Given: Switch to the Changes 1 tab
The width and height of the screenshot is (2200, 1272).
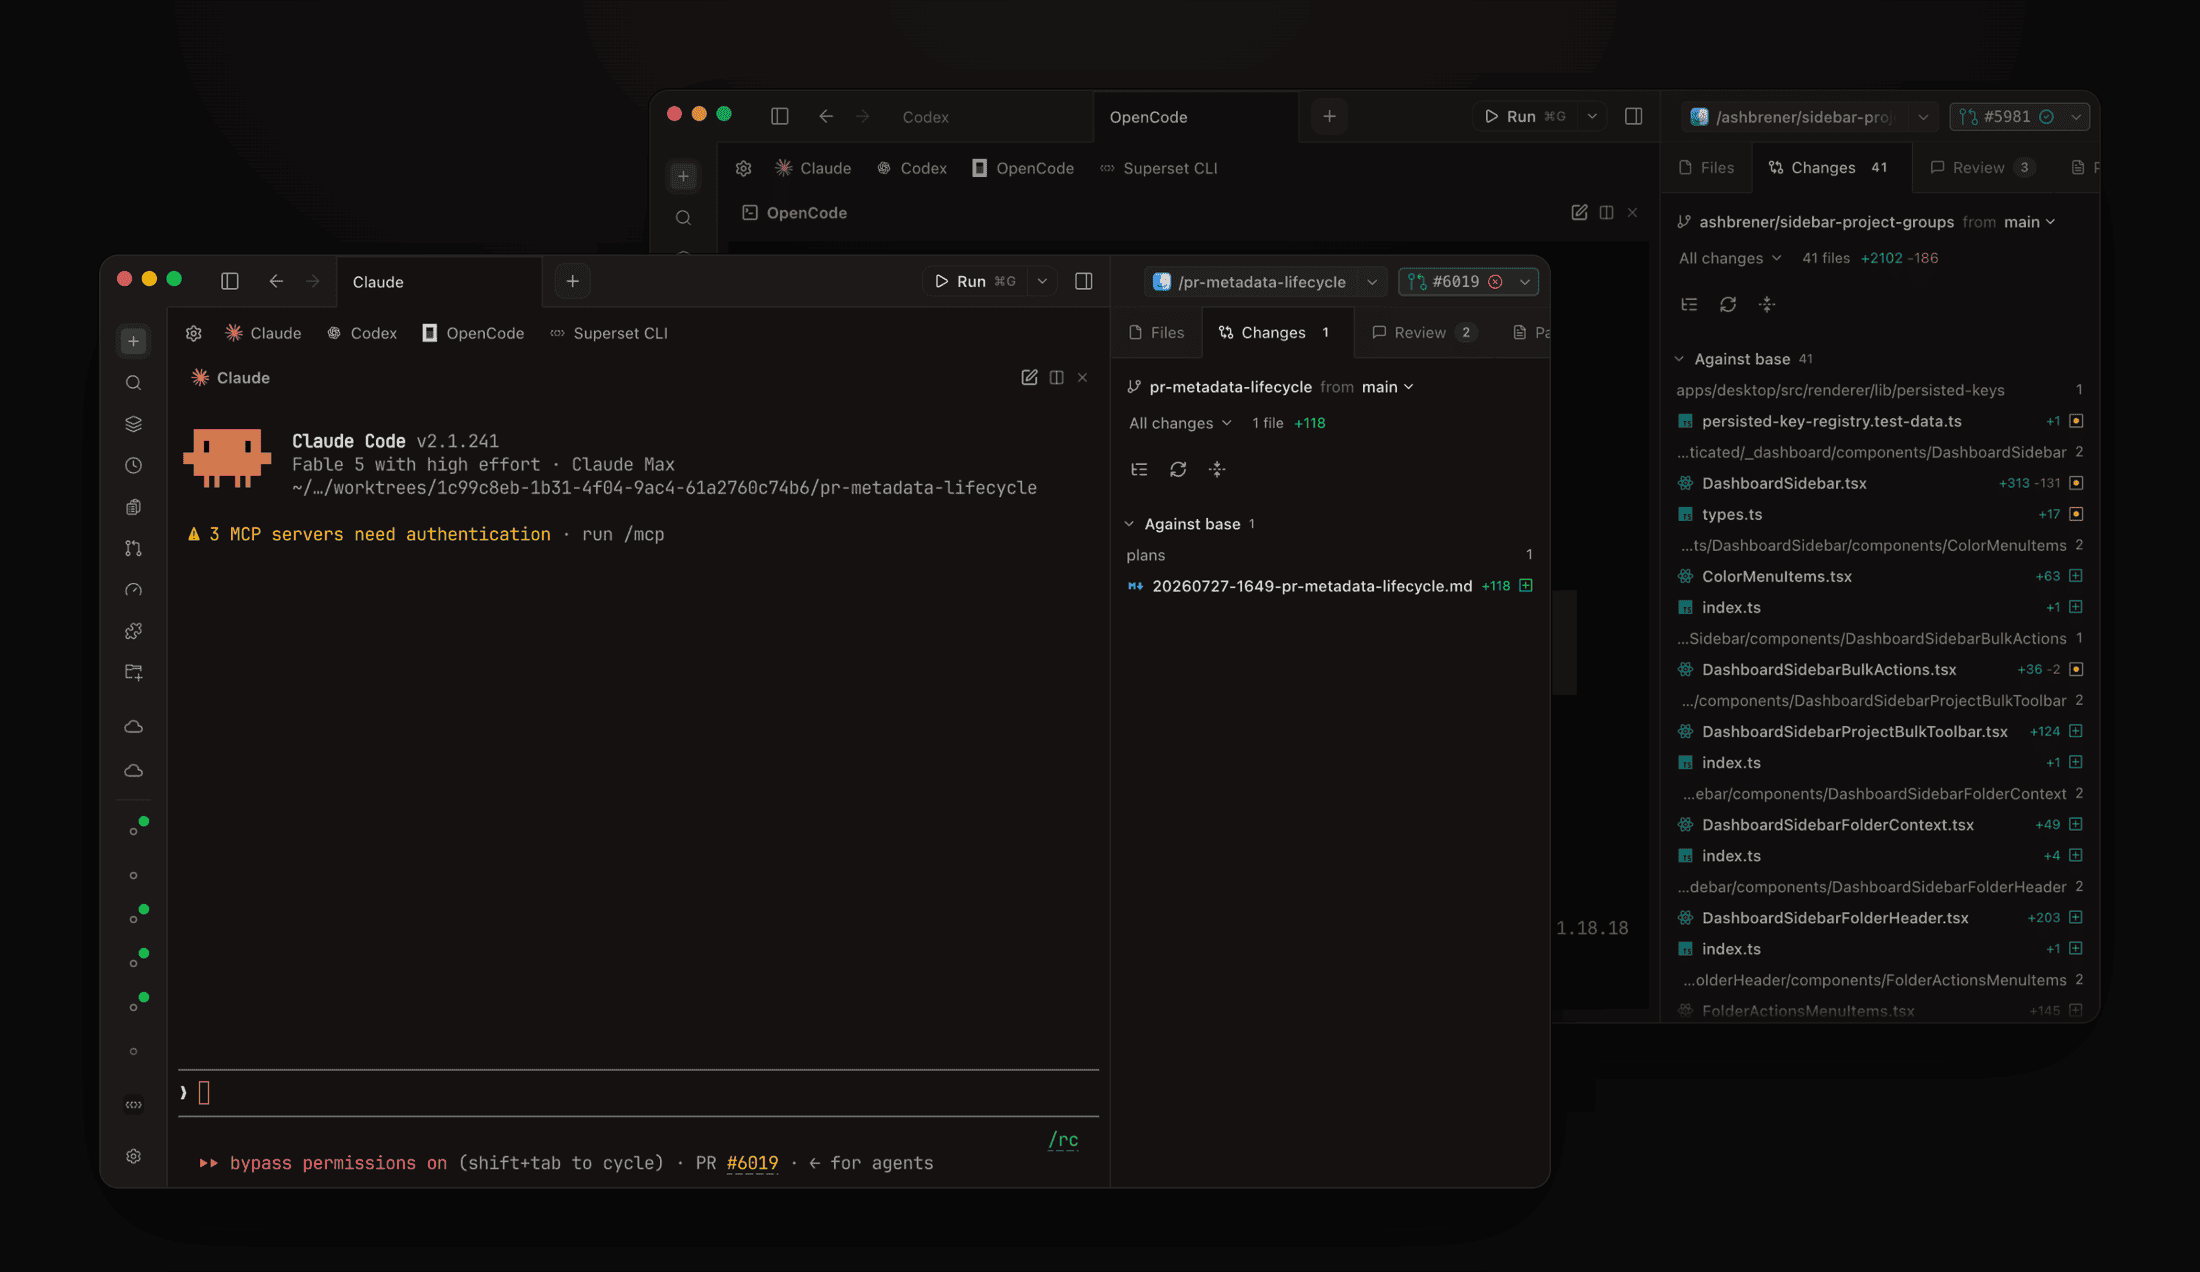Looking at the screenshot, I should (1276, 332).
